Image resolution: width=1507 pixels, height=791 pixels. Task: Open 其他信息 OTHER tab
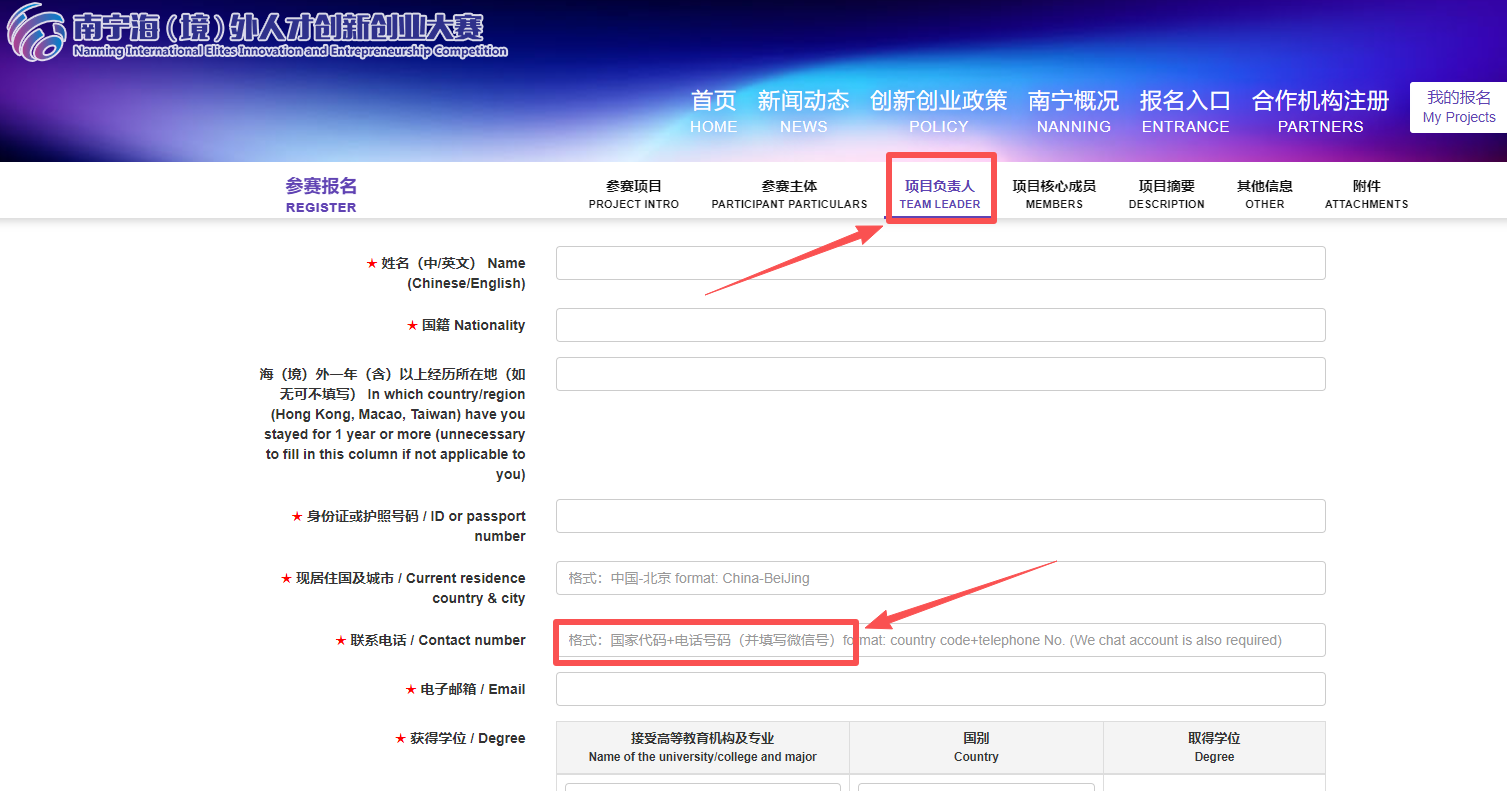[1264, 194]
